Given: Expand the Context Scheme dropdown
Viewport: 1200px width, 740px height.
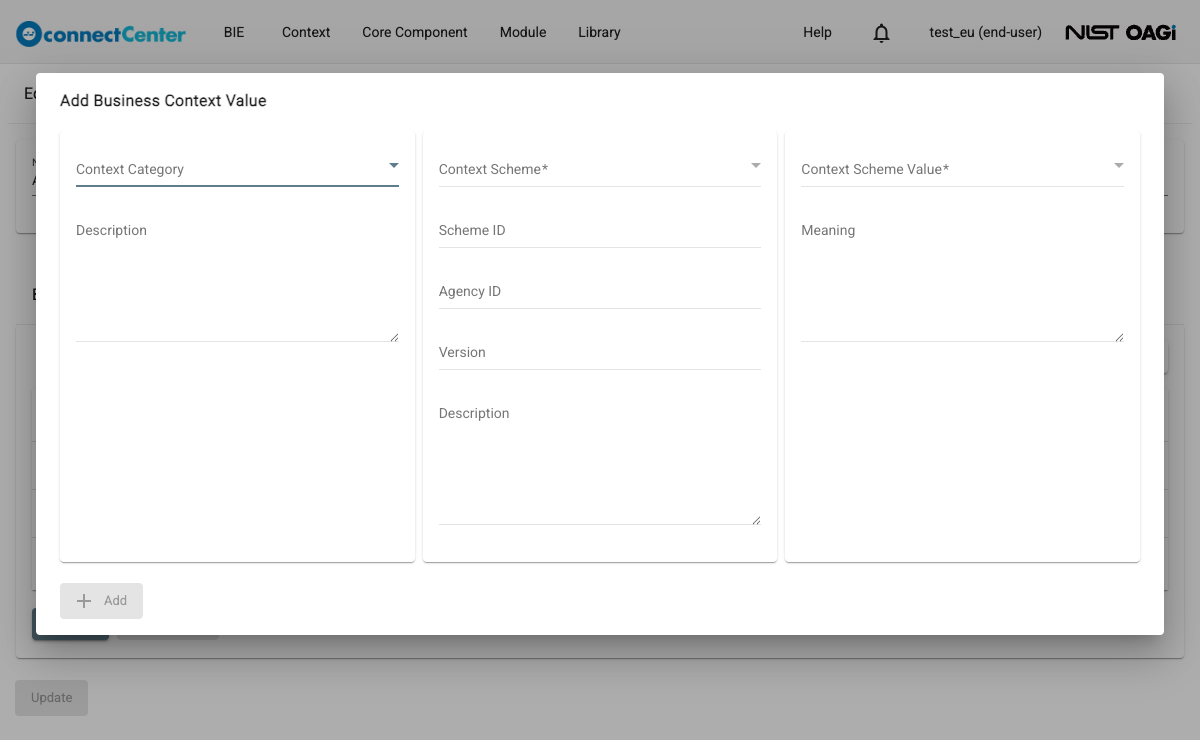Looking at the screenshot, I should click(600, 168).
